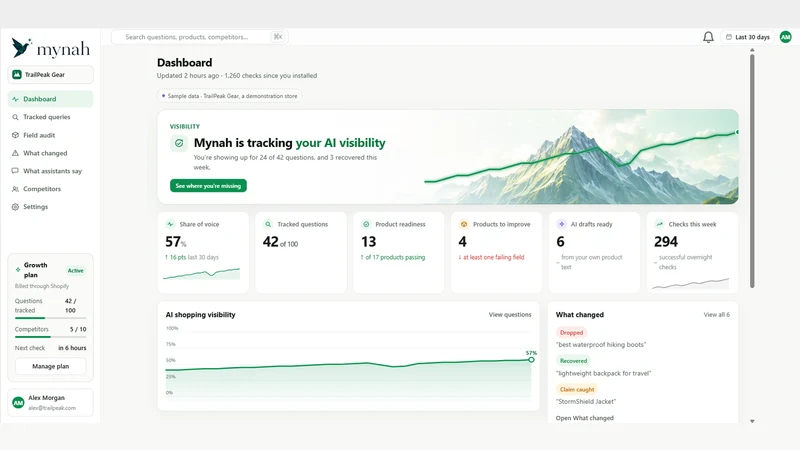Viewport: 800px width, 450px height.
Task: Click the Recovered status badge
Action: (x=573, y=361)
